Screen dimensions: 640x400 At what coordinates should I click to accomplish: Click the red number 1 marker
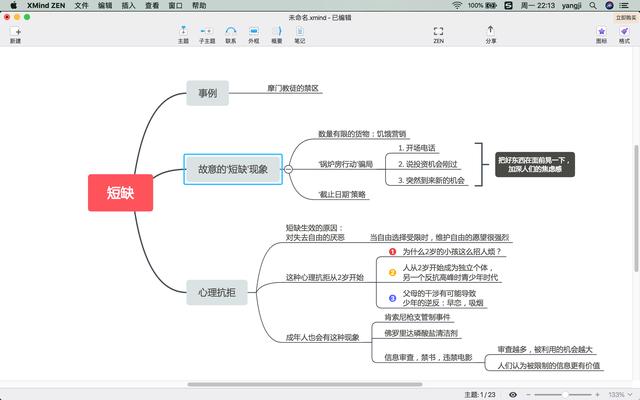pos(392,251)
